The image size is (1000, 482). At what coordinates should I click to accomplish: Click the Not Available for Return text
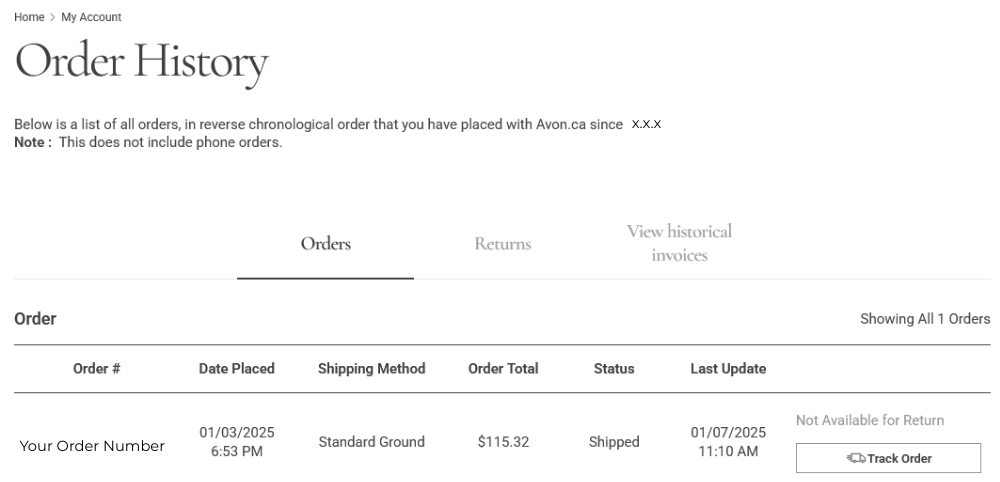coord(870,421)
